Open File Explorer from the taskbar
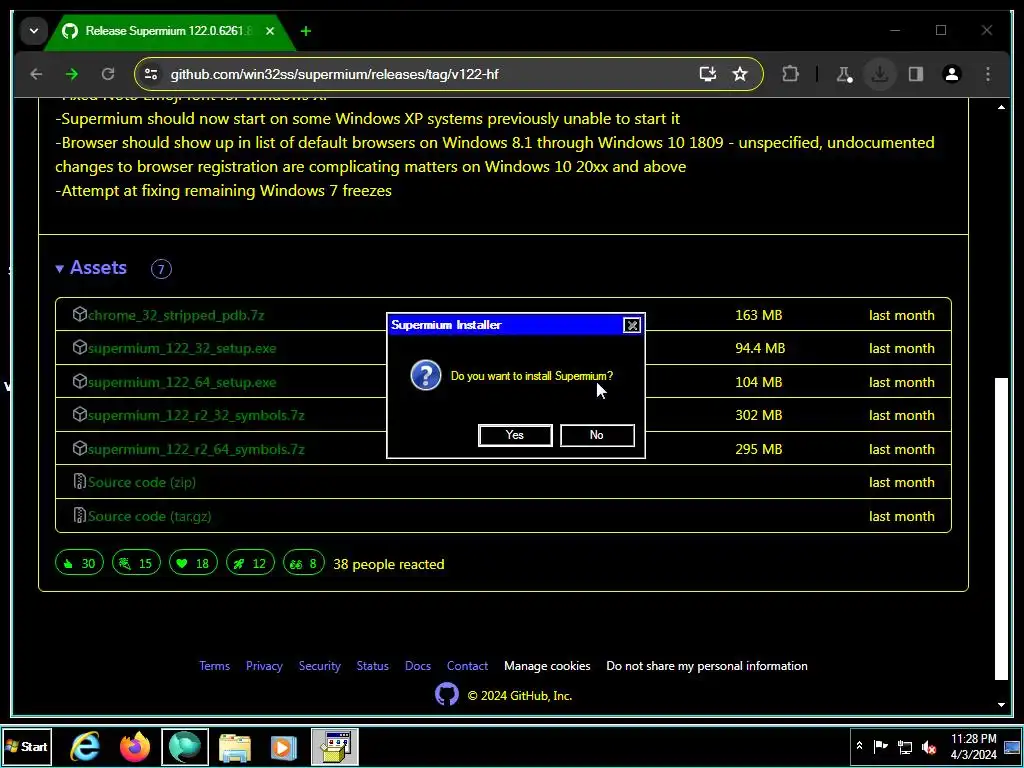The height and width of the screenshot is (768, 1024). pos(234,746)
